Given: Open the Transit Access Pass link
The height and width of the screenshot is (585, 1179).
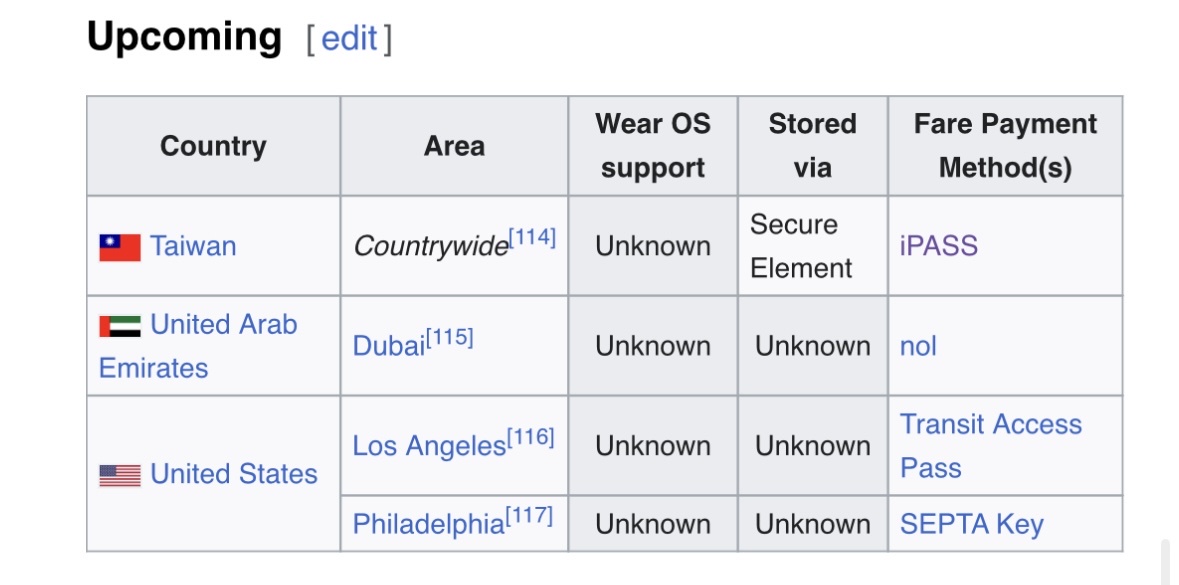Looking at the screenshot, I should pyautogui.click(x=990, y=424).
